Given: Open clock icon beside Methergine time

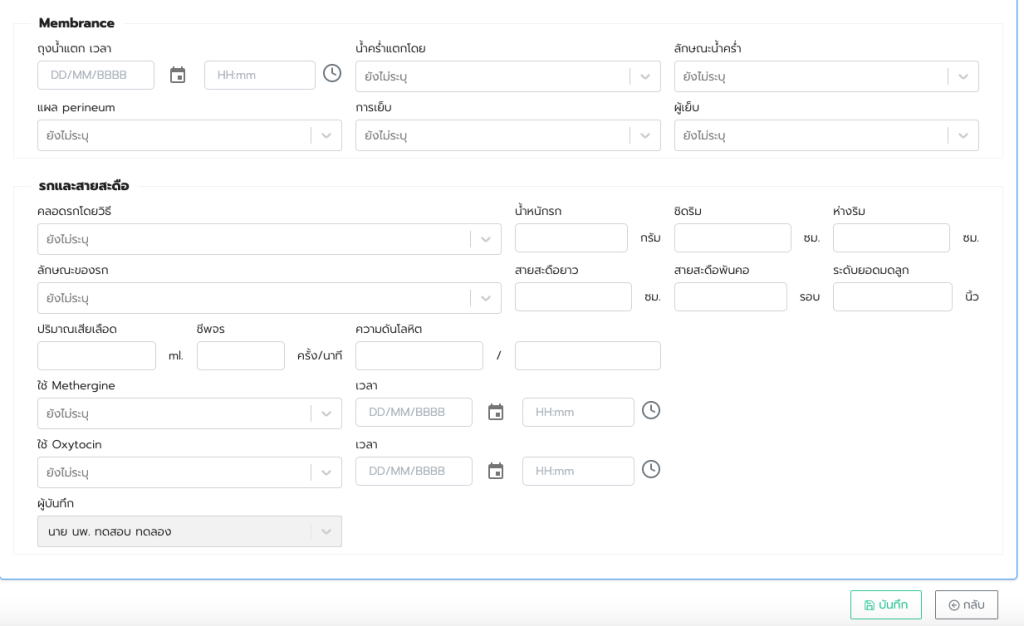Looking at the screenshot, I should click(x=651, y=411).
